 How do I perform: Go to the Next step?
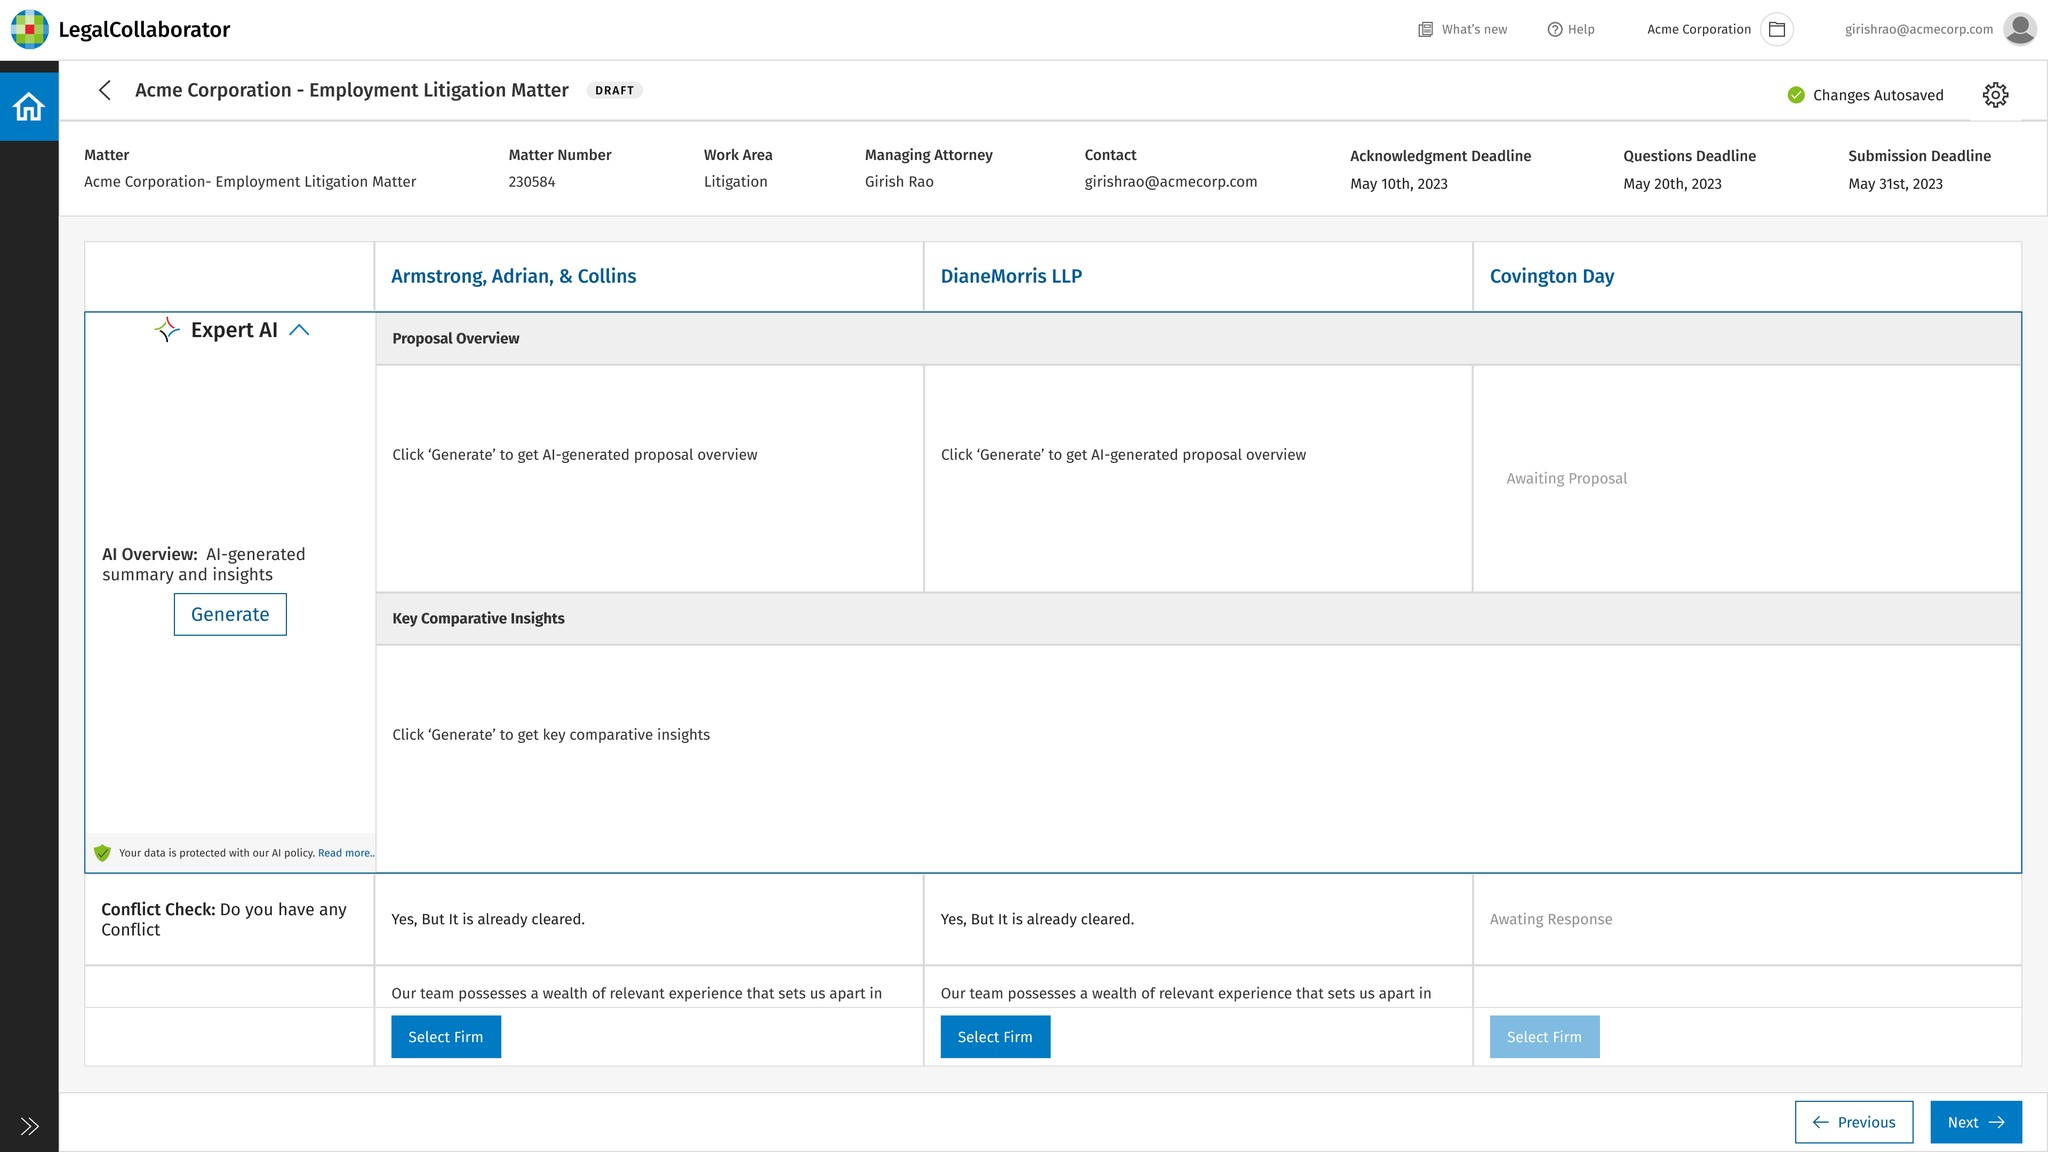point(1975,1122)
